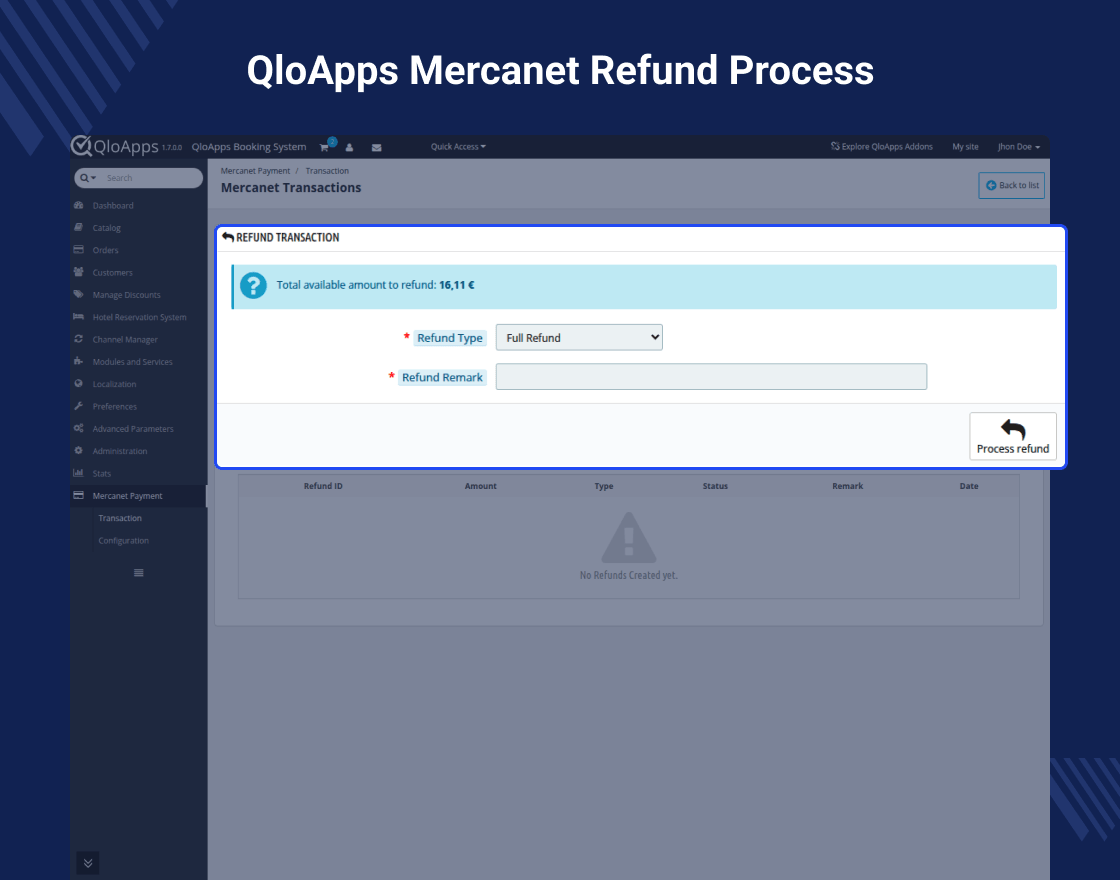Open the Refund Type dropdown
This screenshot has height=880, width=1120.
pyautogui.click(x=579, y=337)
